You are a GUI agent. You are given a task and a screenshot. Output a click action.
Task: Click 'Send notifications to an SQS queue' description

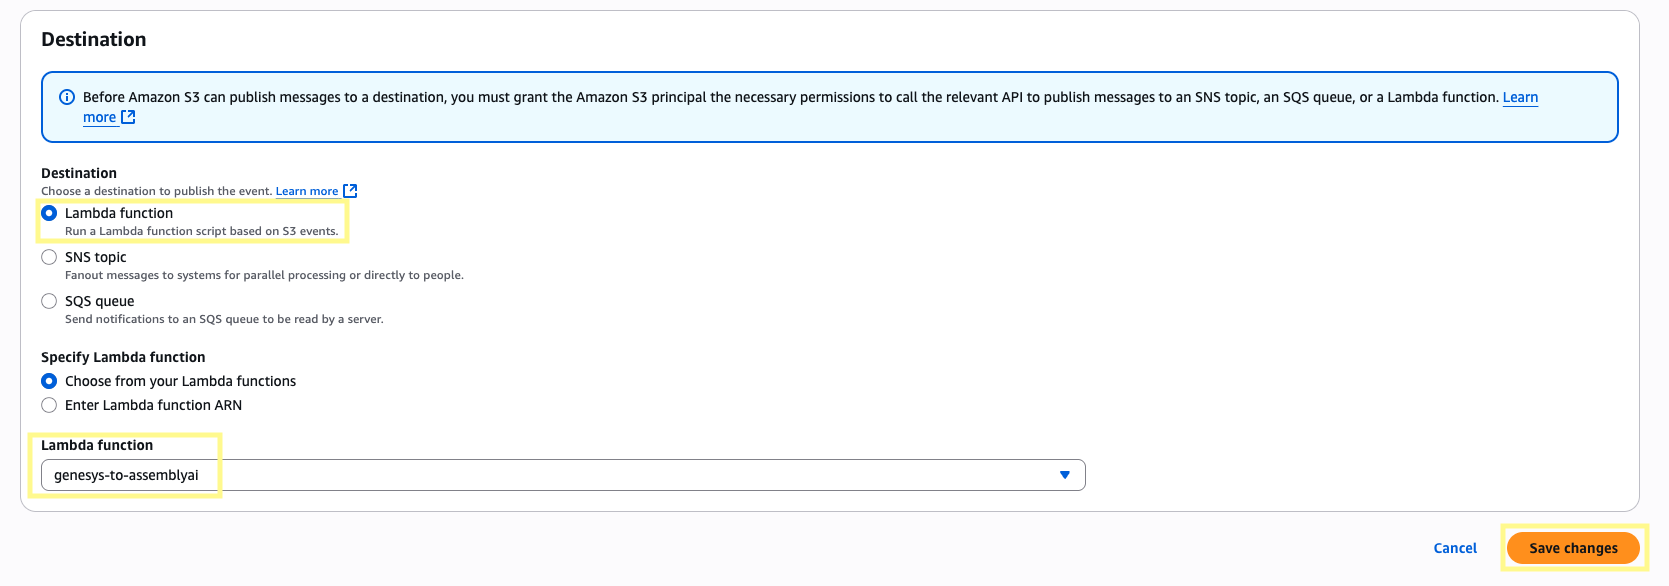coord(224,319)
